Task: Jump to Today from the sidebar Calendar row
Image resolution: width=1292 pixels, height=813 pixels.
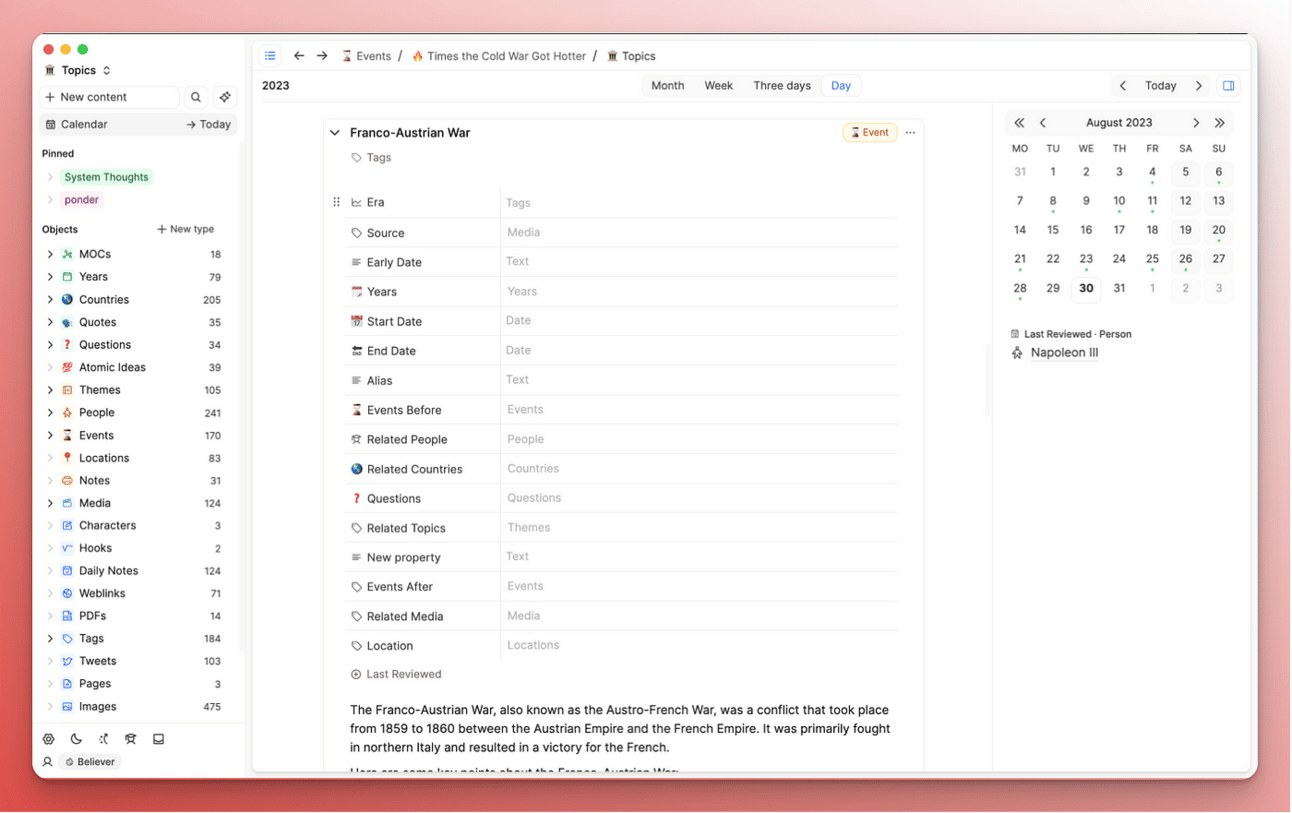Action: pos(208,125)
